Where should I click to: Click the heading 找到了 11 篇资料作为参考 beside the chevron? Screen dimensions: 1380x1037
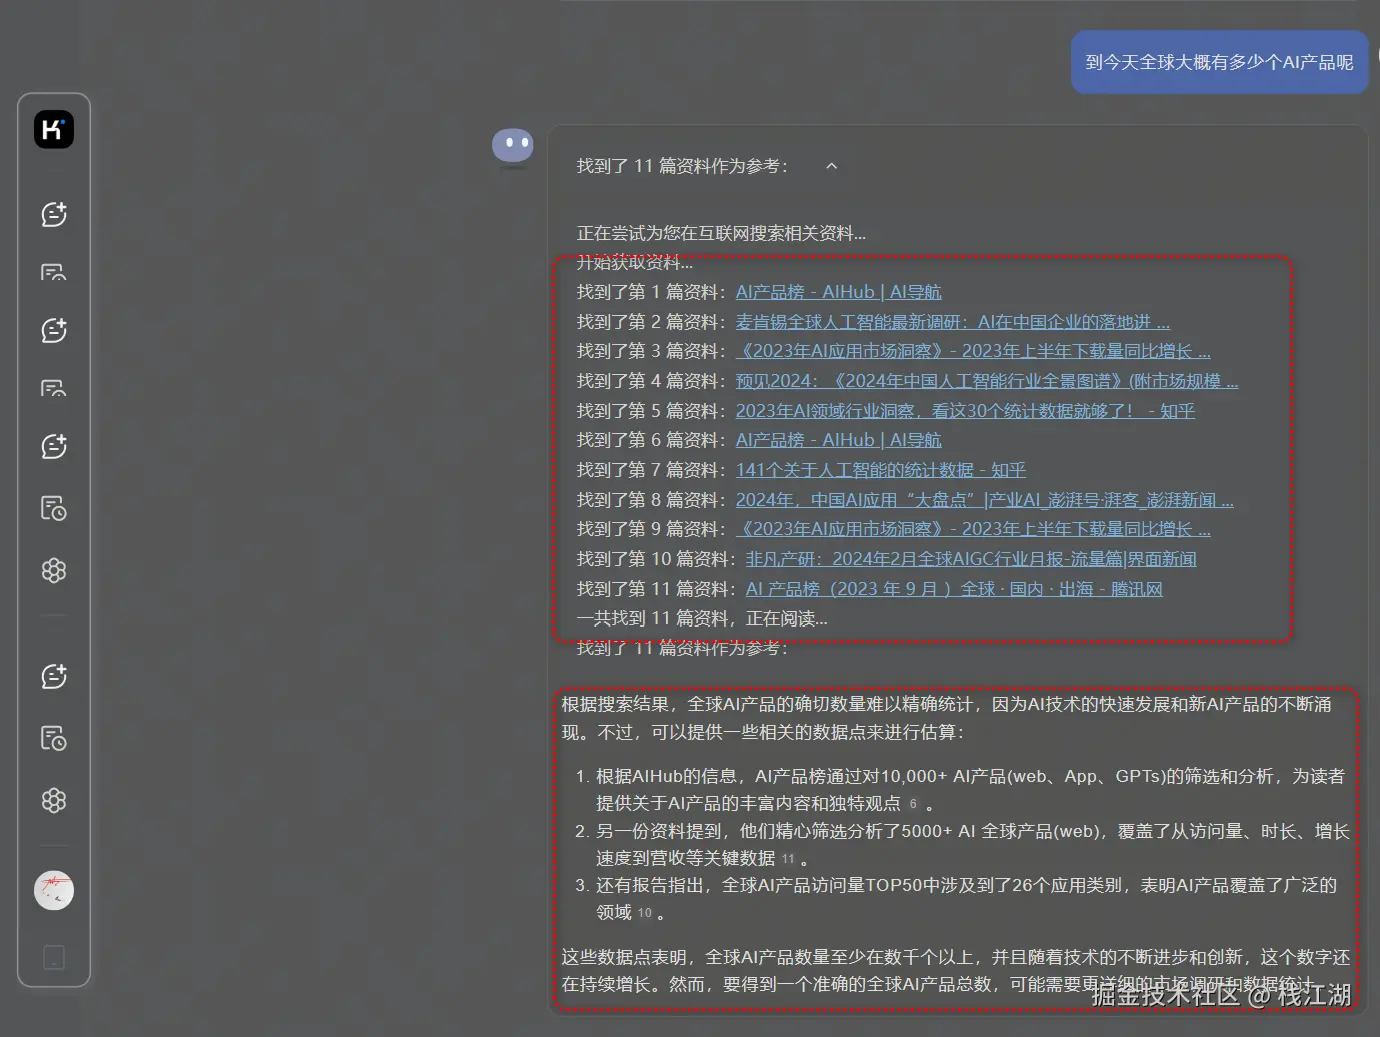click(682, 166)
